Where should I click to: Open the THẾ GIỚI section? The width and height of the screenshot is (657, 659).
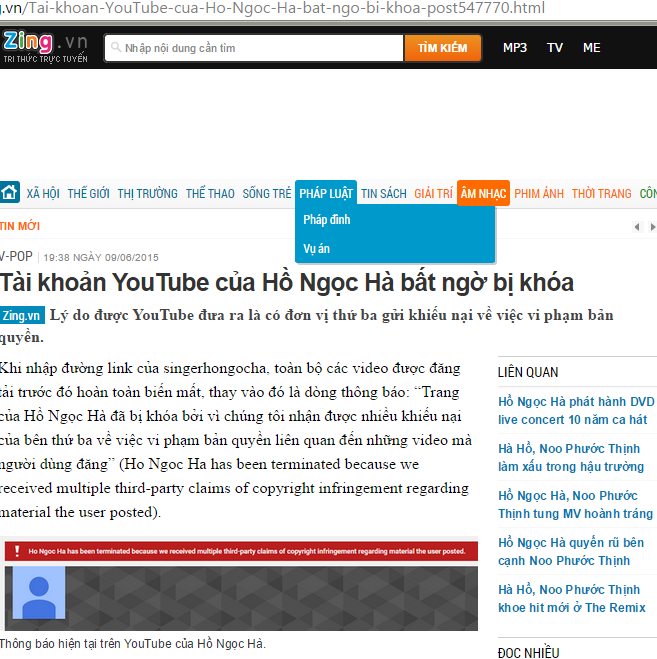(x=88, y=193)
